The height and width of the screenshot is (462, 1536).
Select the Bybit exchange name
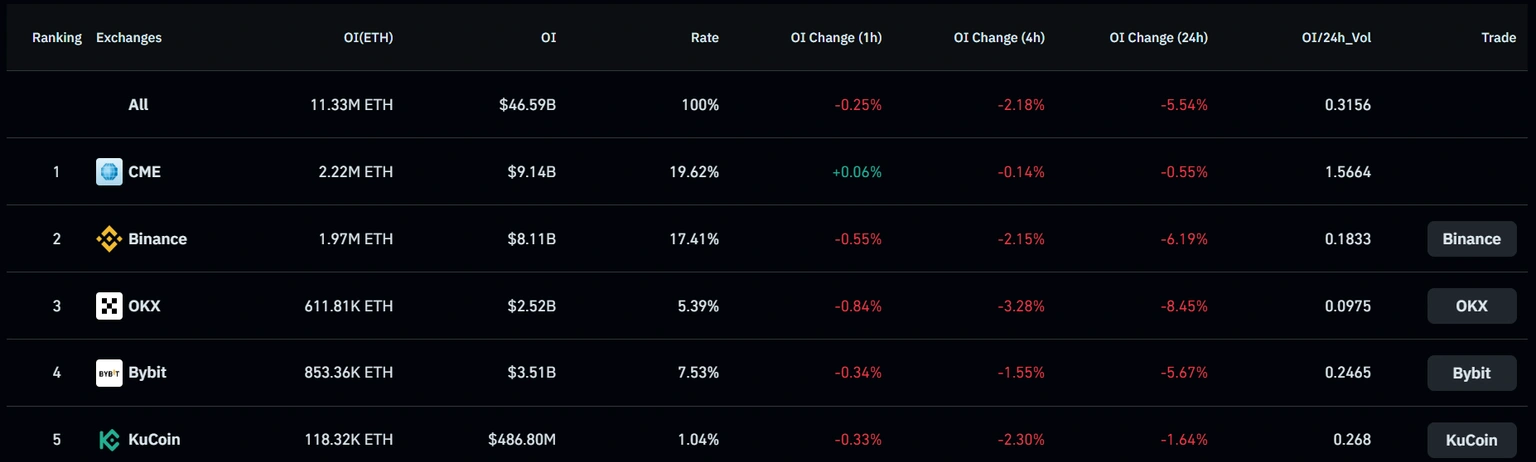pyautogui.click(x=147, y=373)
